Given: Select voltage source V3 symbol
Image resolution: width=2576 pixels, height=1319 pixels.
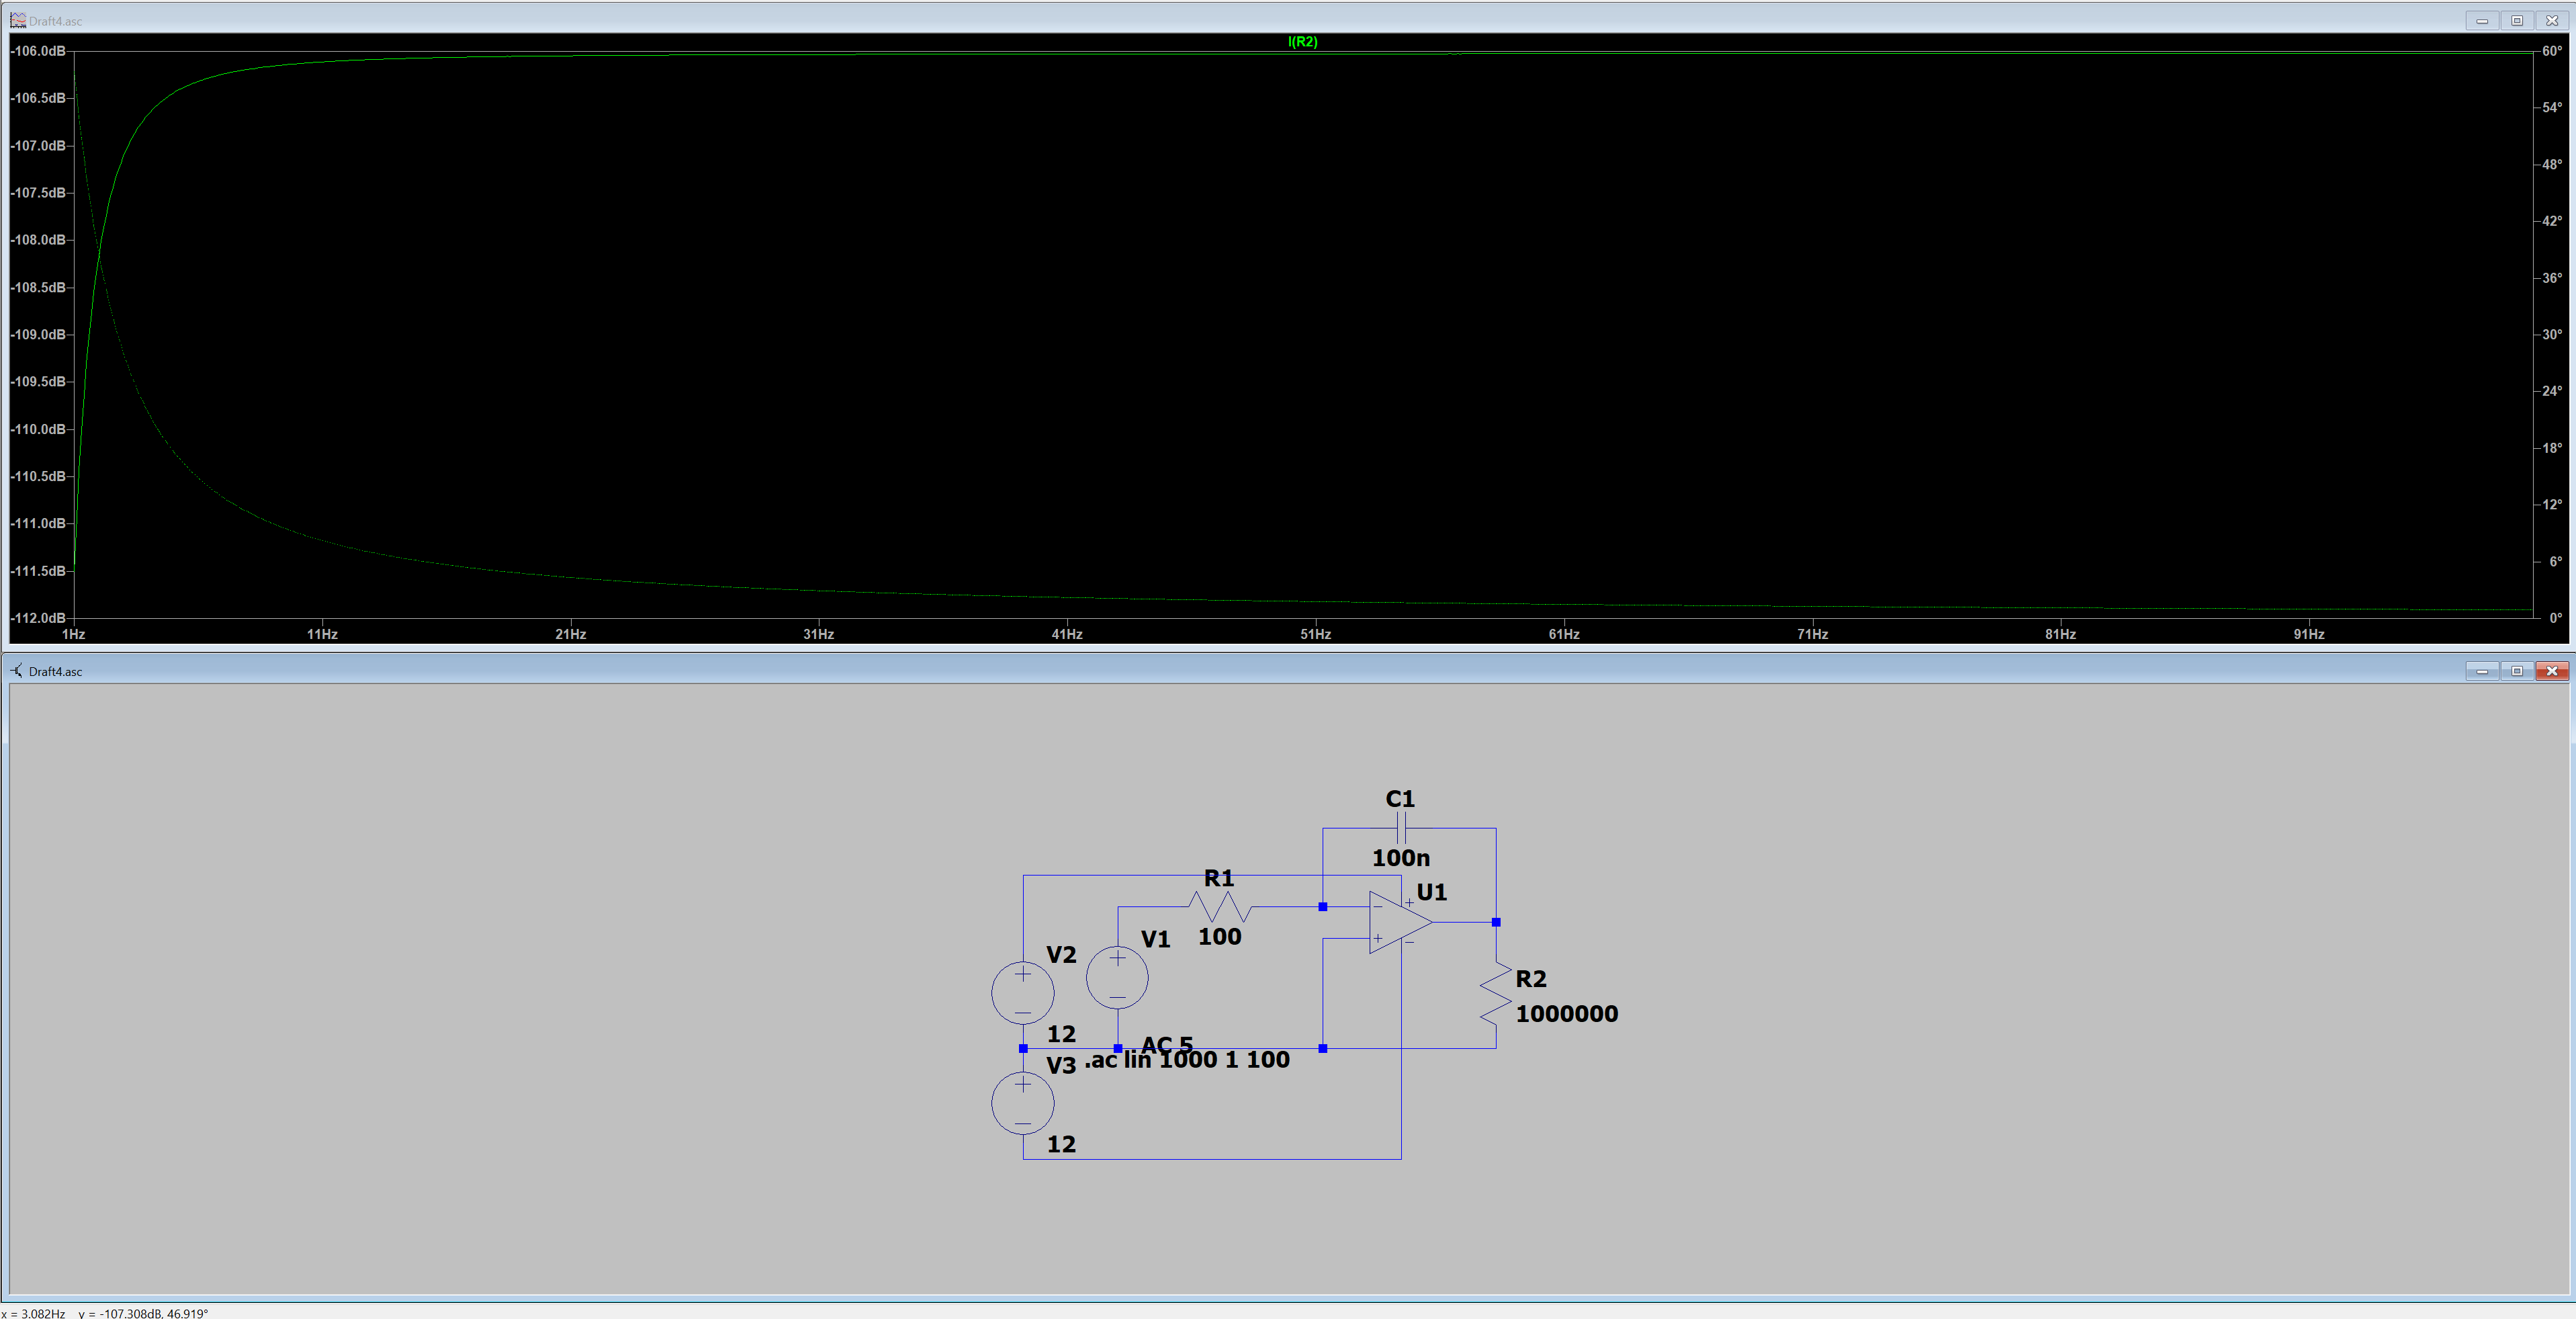Looking at the screenshot, I should [x=1022, y=1103].
